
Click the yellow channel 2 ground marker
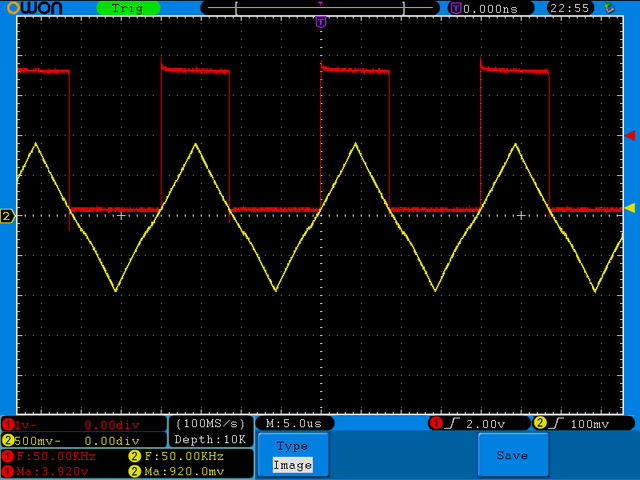point(7,216)
